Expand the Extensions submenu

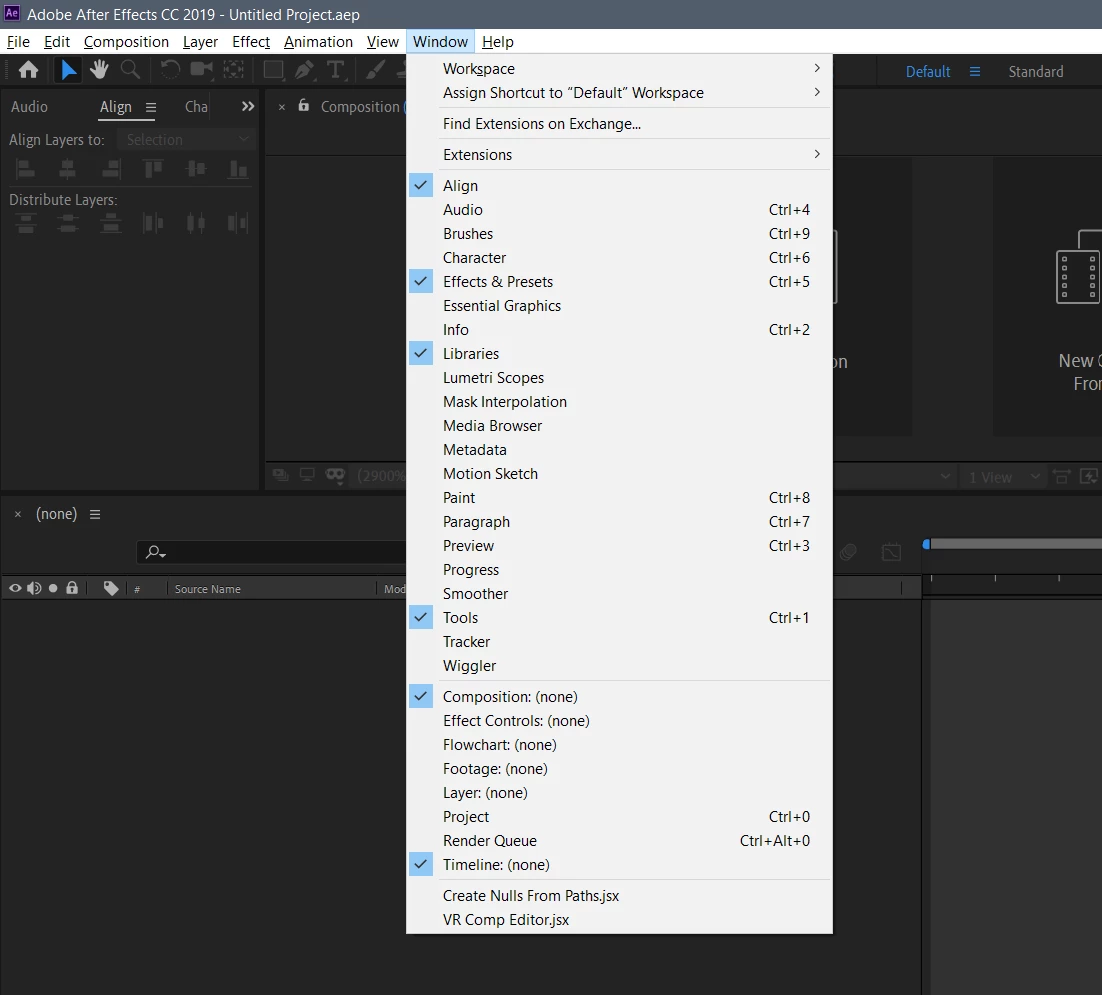618,155
